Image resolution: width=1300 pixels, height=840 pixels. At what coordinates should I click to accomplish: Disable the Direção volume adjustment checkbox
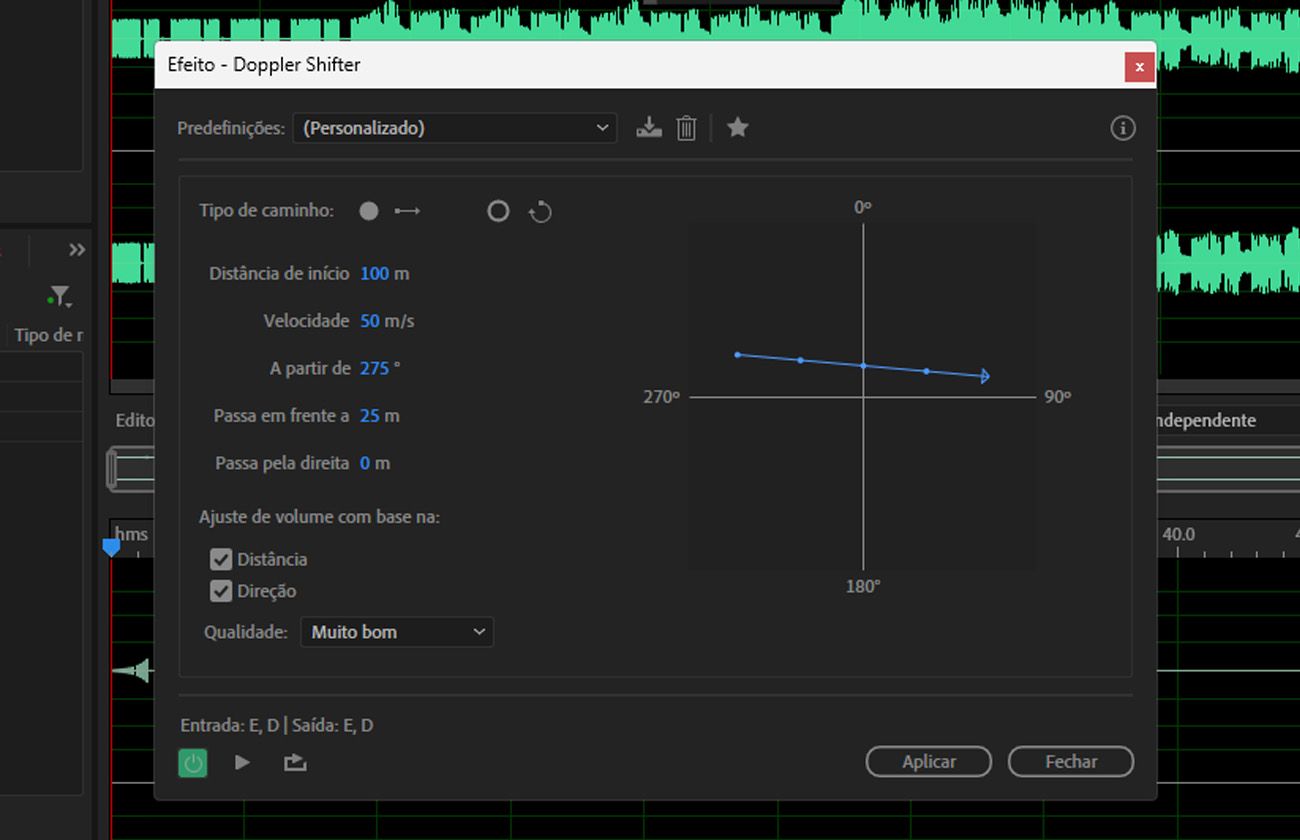pyautogui.click(x=220, y=591)
